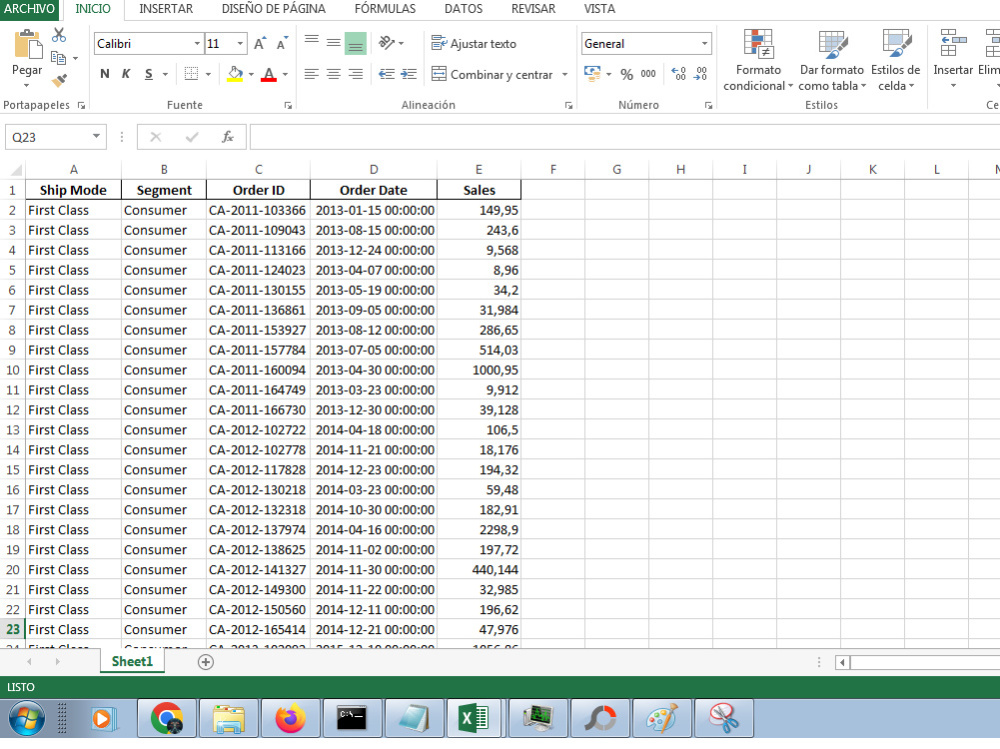Align text left icon
The height and width of the screenshot is (749, 1000).
(x=311, y=74)
